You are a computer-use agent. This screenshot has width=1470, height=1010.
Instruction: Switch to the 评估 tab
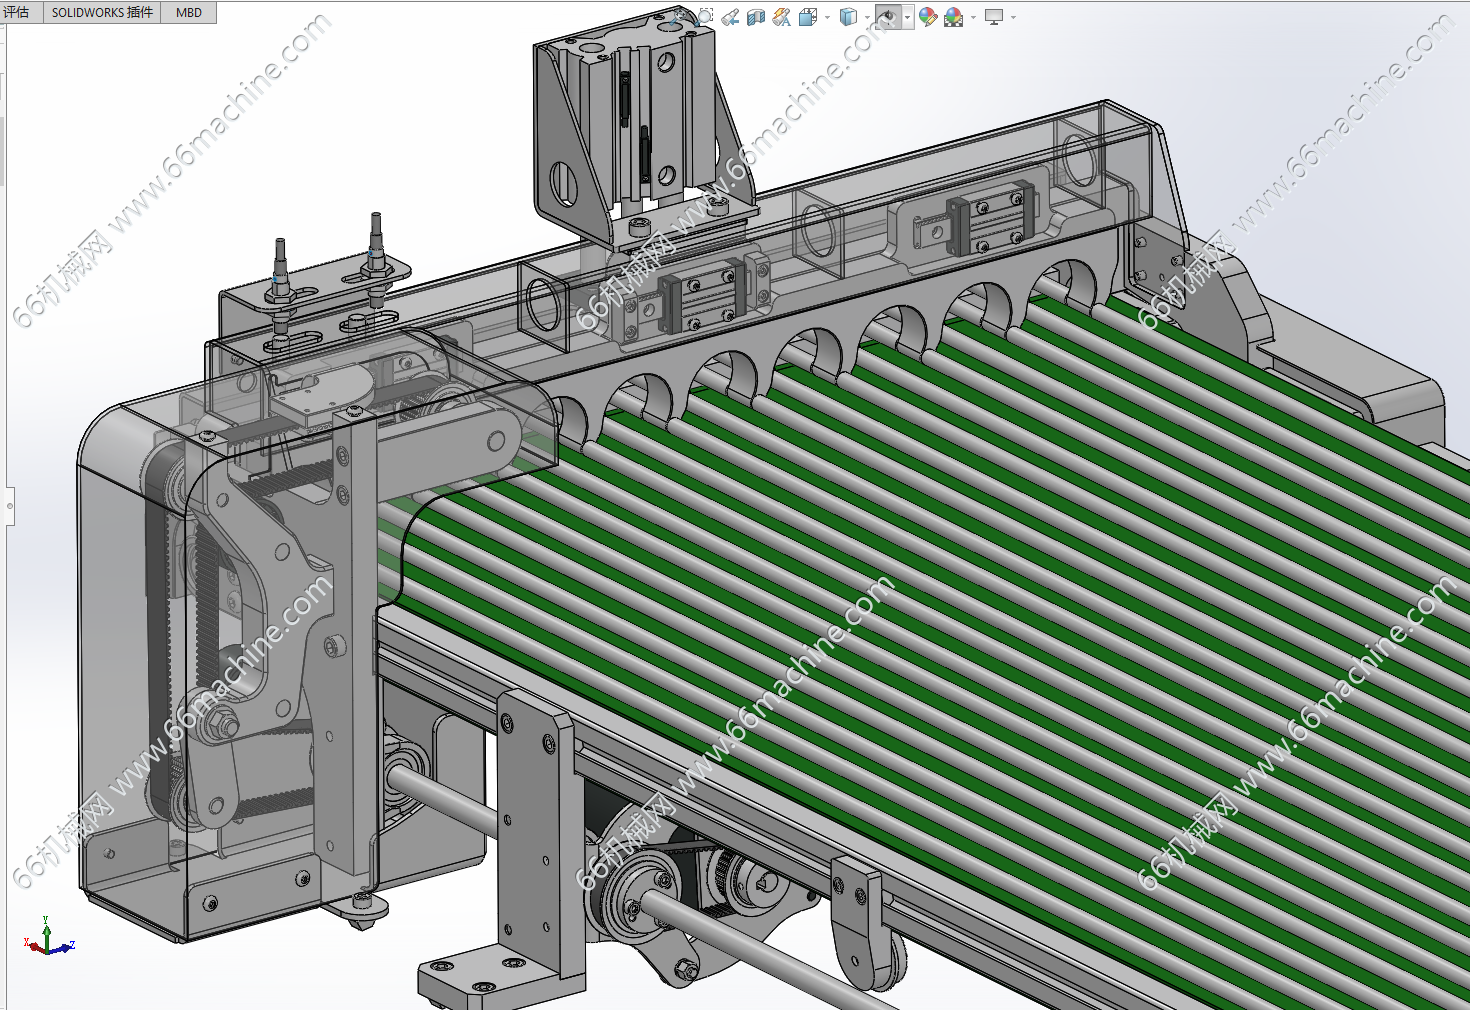click(x=17, y=12)
